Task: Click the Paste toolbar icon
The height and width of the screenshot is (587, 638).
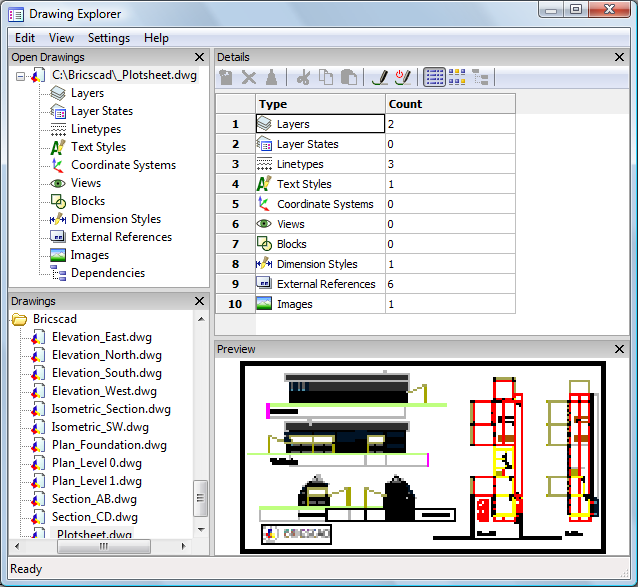Action: (349, 77)
